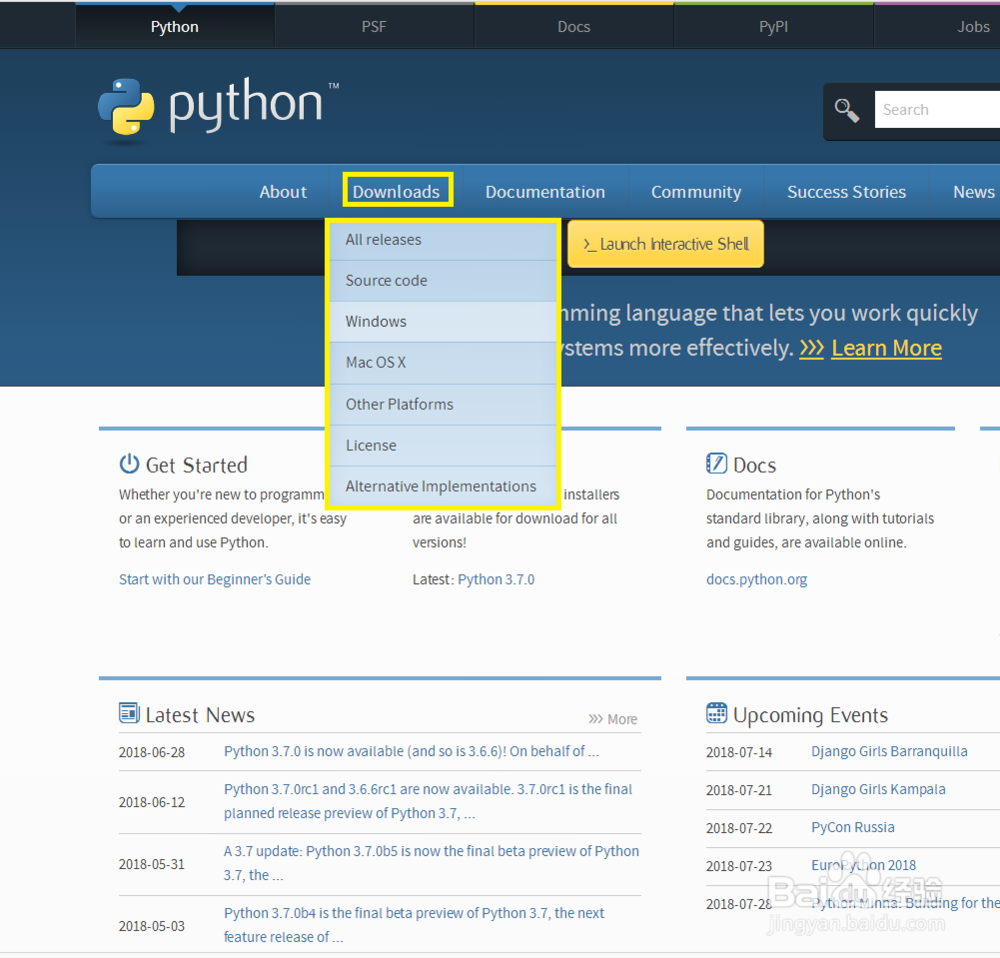The image size is (1000, 958).
Task: Click the Upcoming Events calendar icon
Action: pyautogui.click(x=716, y=713)
